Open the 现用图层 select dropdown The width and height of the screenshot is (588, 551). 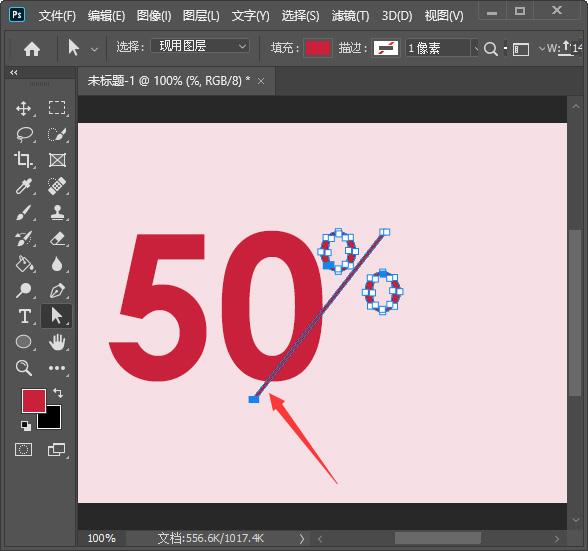coord(200,46)
